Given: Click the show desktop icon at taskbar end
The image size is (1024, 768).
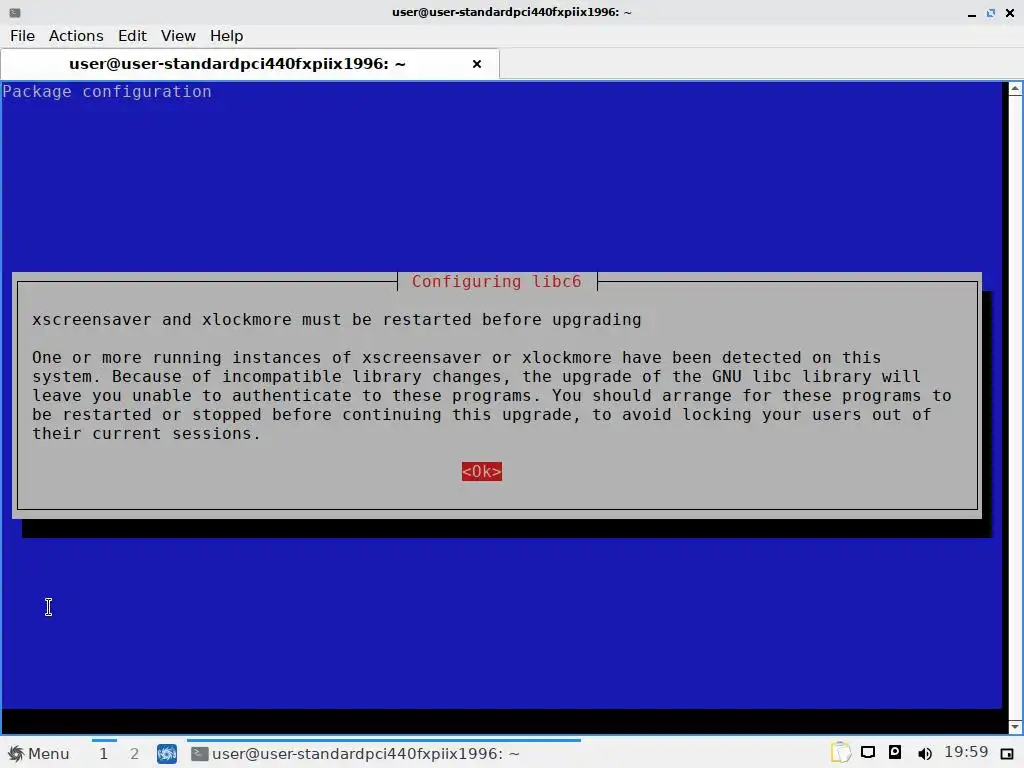Looking at the screenshot, I should (x=1007, y=754).
